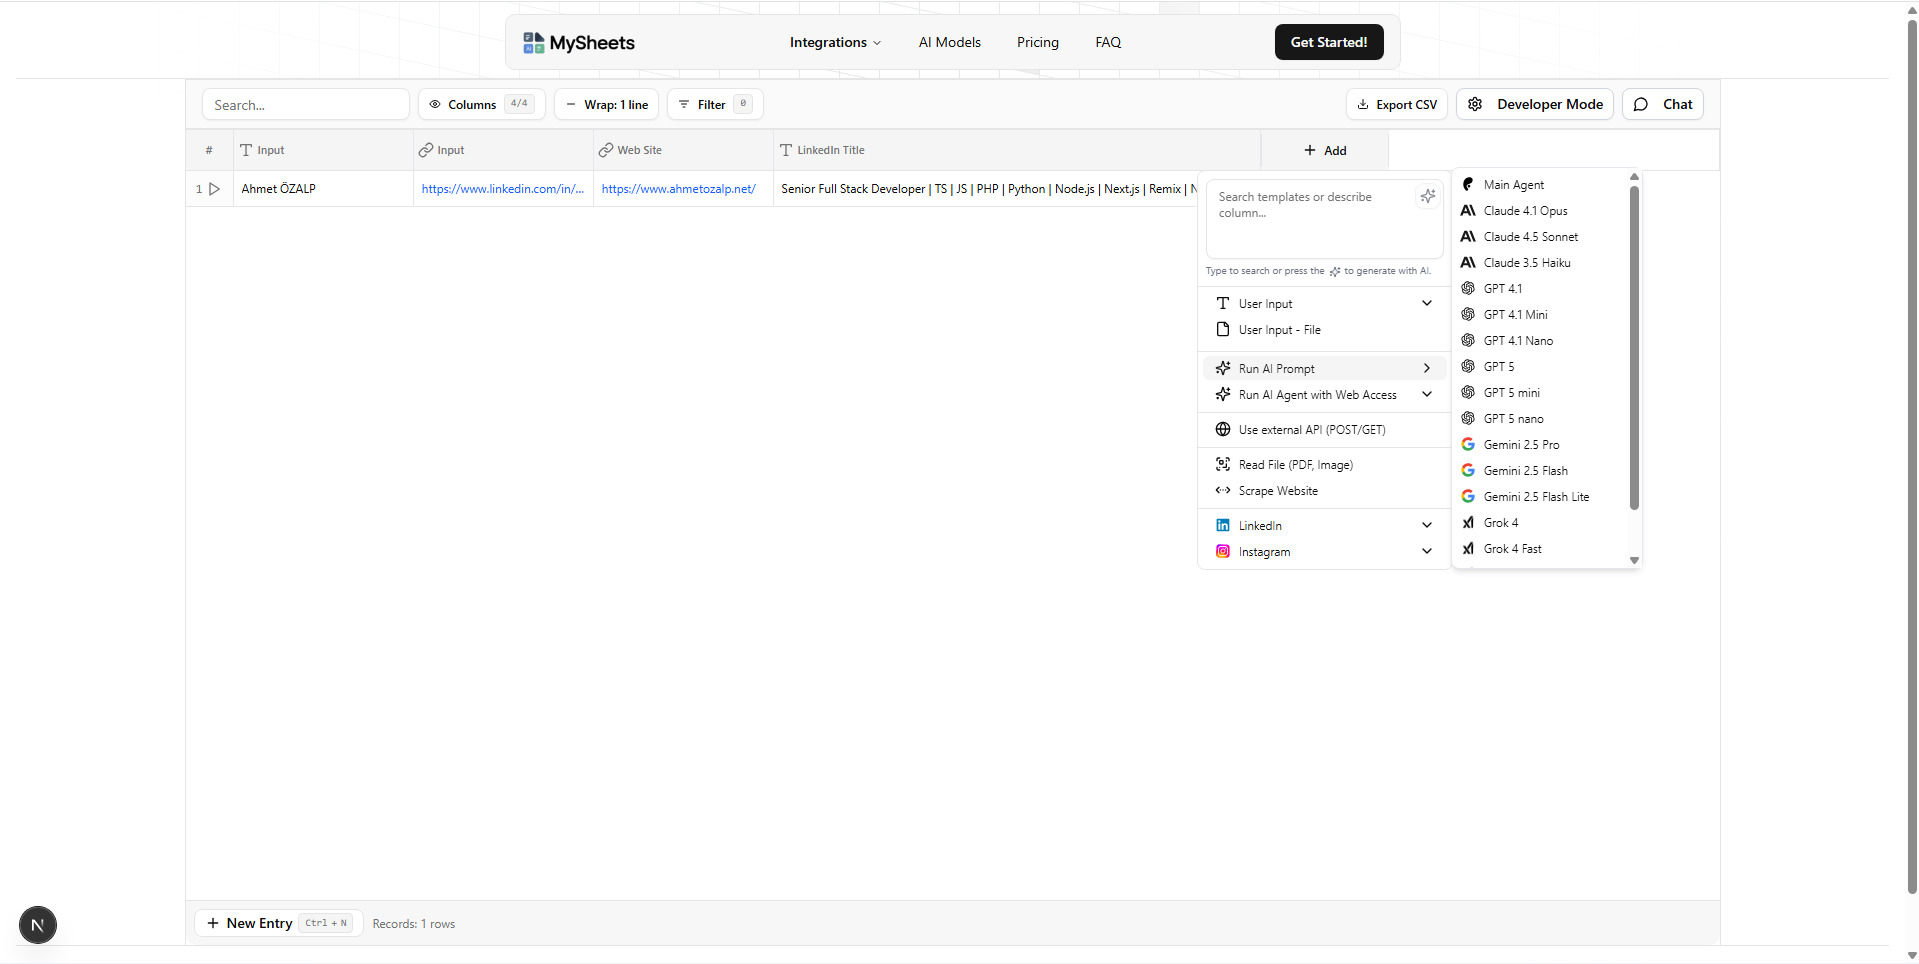The height and width of the screenshot is (964, 1919).
Task: Change the Wrap: 1 line setting
Action: tap(606, 105)
